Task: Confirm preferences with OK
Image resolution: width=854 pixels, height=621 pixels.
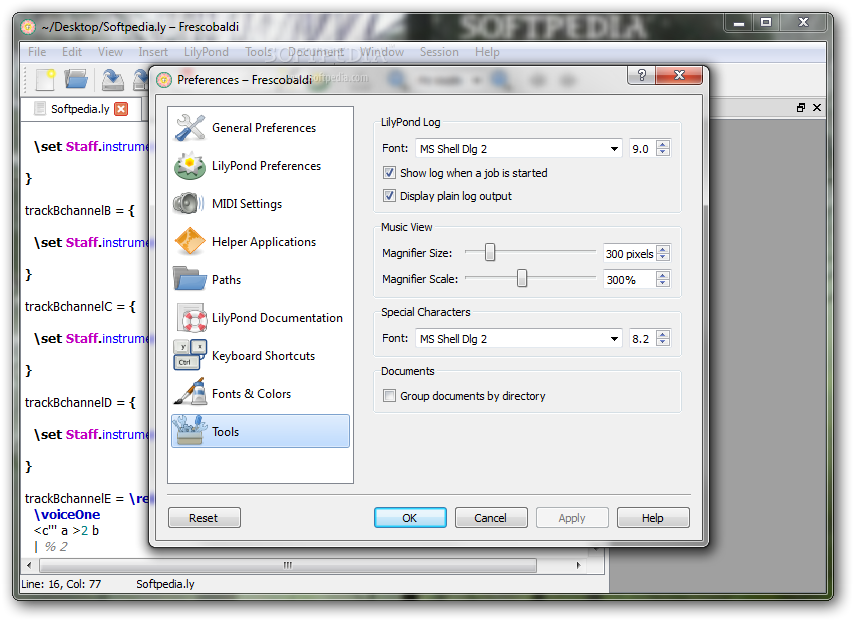Action: [x=410, y=518]
